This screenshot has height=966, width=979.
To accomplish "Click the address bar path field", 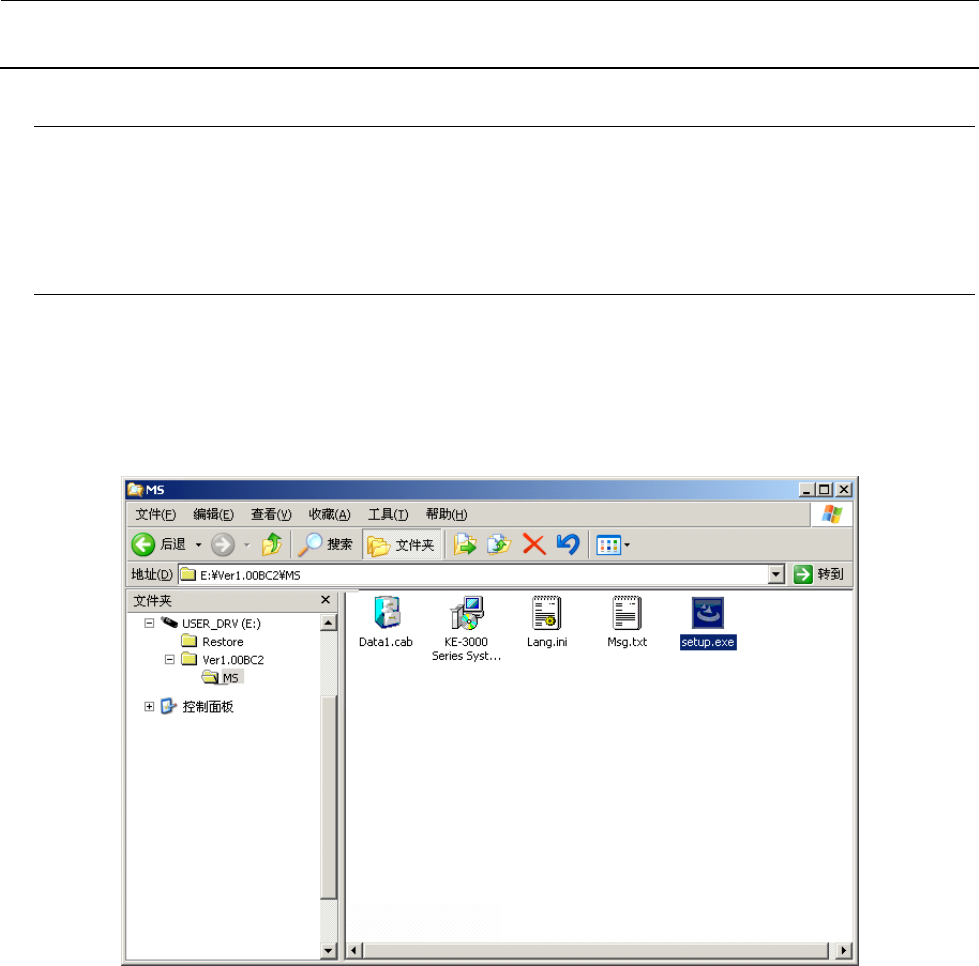I will [475, 574].
